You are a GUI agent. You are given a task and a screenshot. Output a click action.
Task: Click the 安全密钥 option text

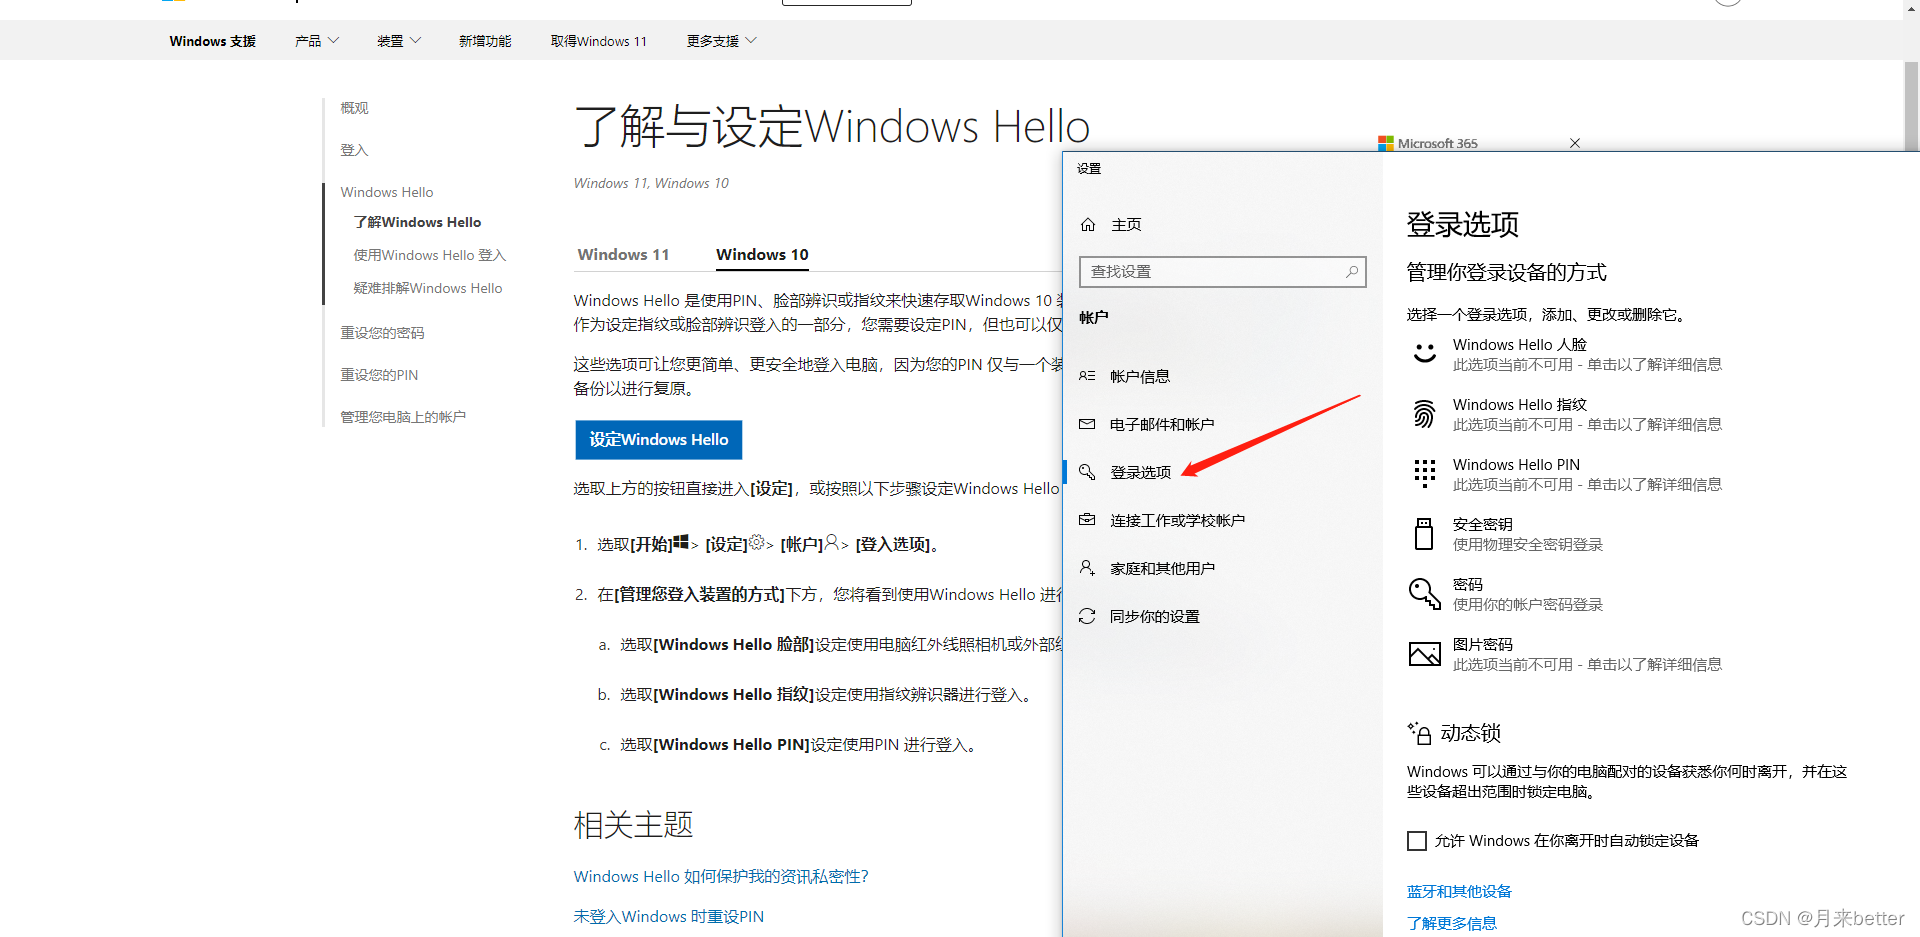(1482, 525)
